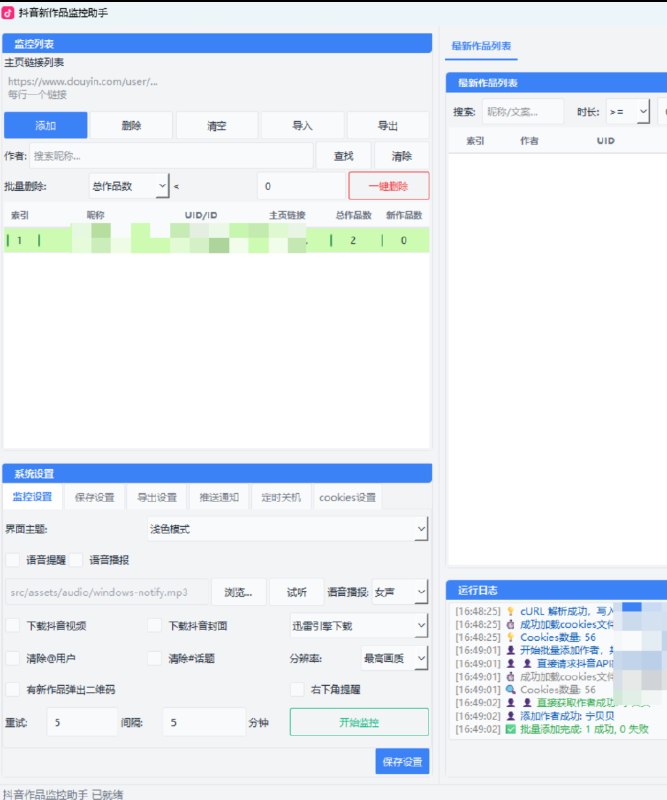The image size is (667, 800).
Task: Click the 昵称 column header in 监控列表
Action: tap(95, 215)
